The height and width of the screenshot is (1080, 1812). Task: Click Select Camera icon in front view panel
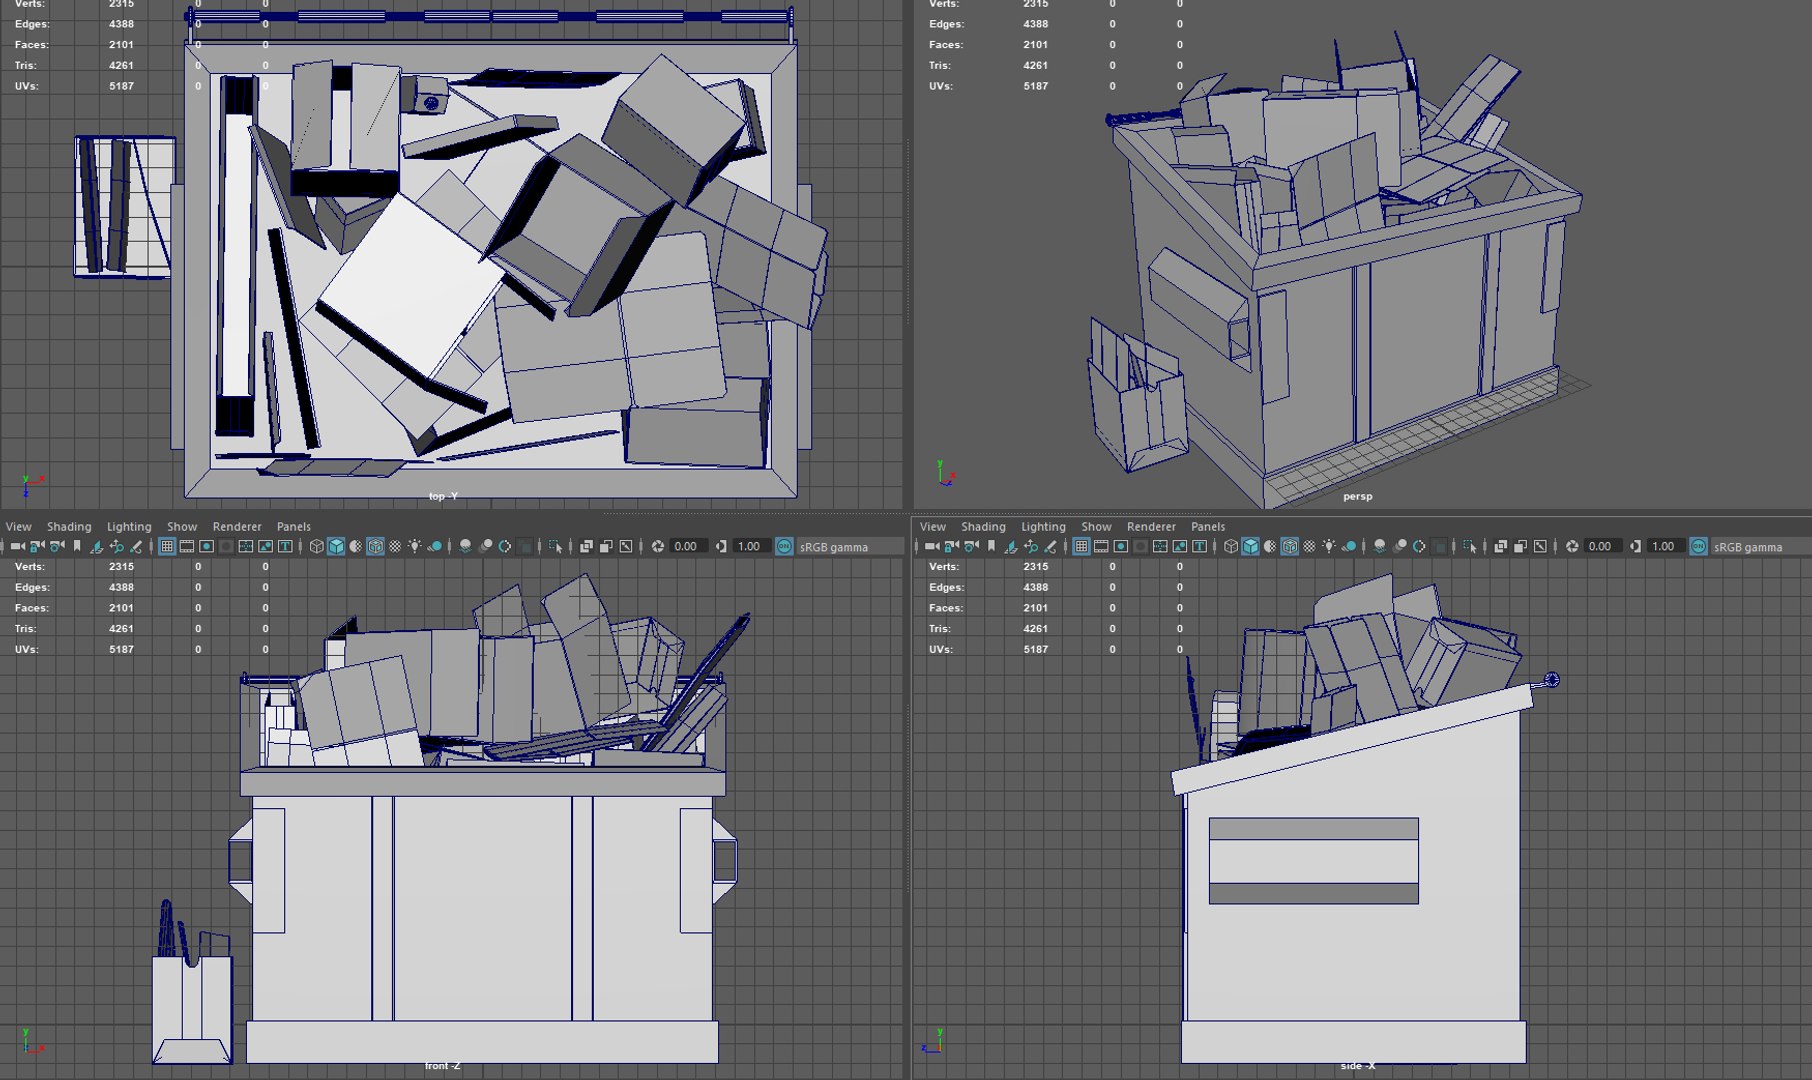point(18,547)
